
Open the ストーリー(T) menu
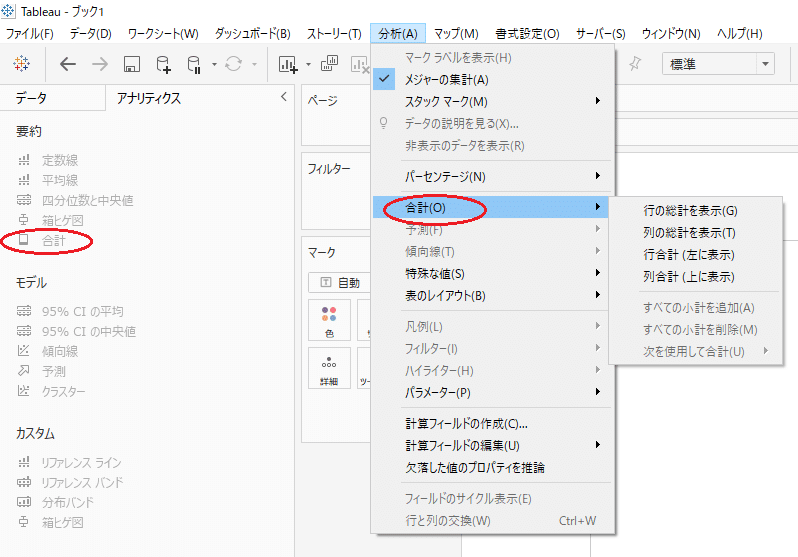pos(334,34)
